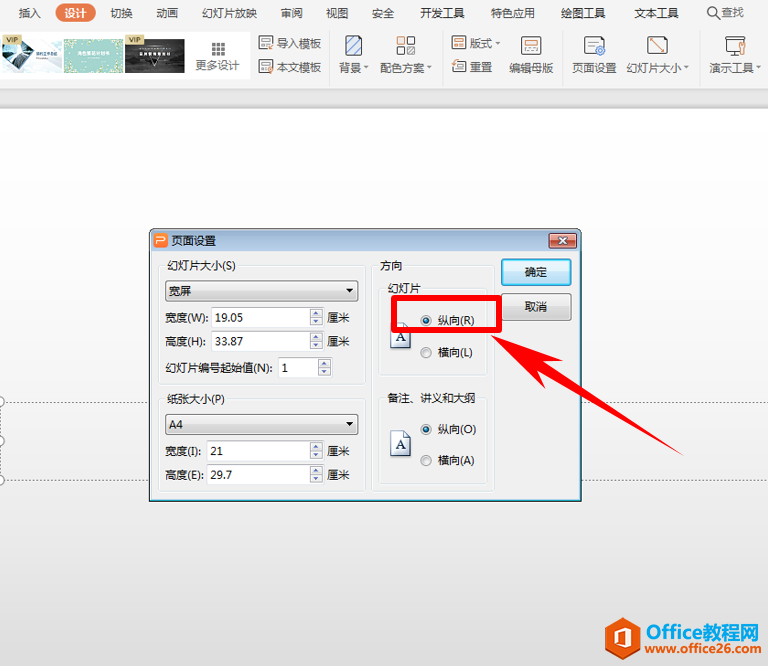Select the teal design template thumbnail
This screenshot has width=768, height=666.
coord(93,56)
